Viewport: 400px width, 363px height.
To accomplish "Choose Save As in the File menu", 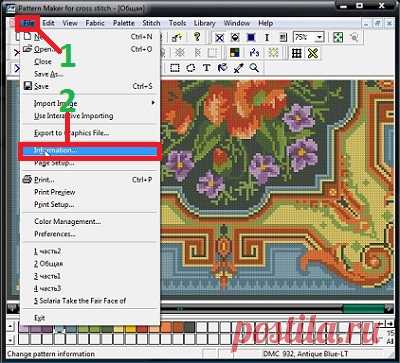I will click(90, 74).
